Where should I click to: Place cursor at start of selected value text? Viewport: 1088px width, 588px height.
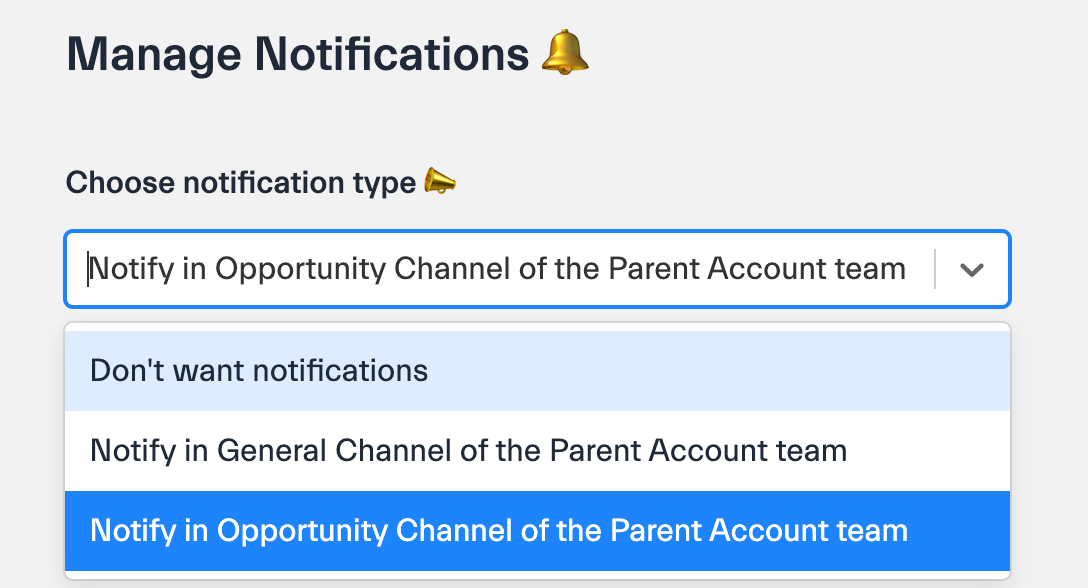click(x=90, y=269)
